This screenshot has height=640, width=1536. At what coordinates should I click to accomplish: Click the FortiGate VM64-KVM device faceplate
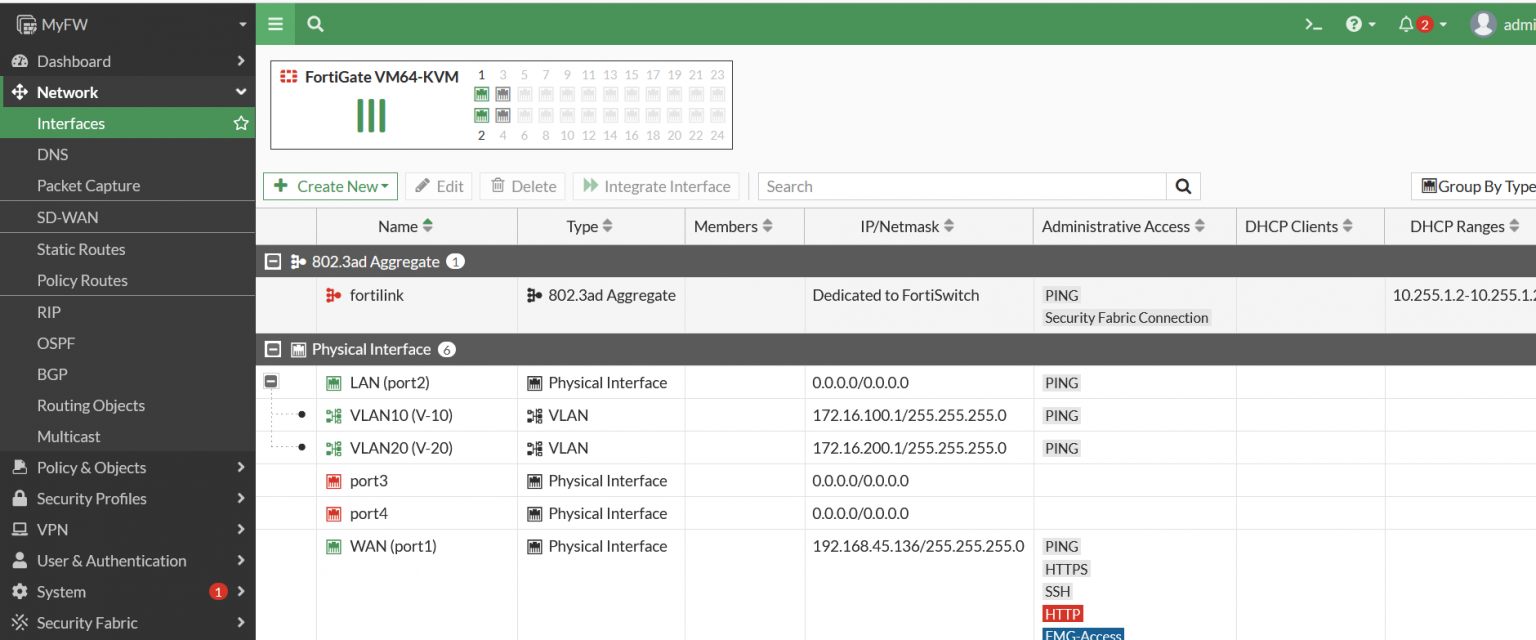coord(500,104)
